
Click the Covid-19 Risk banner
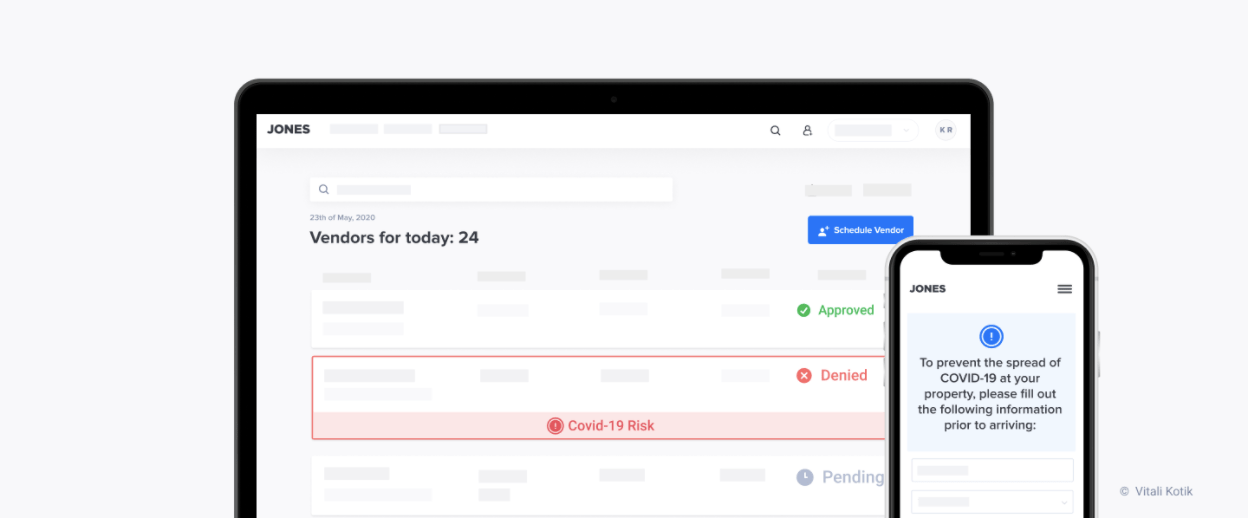click(x=599, y=426)
